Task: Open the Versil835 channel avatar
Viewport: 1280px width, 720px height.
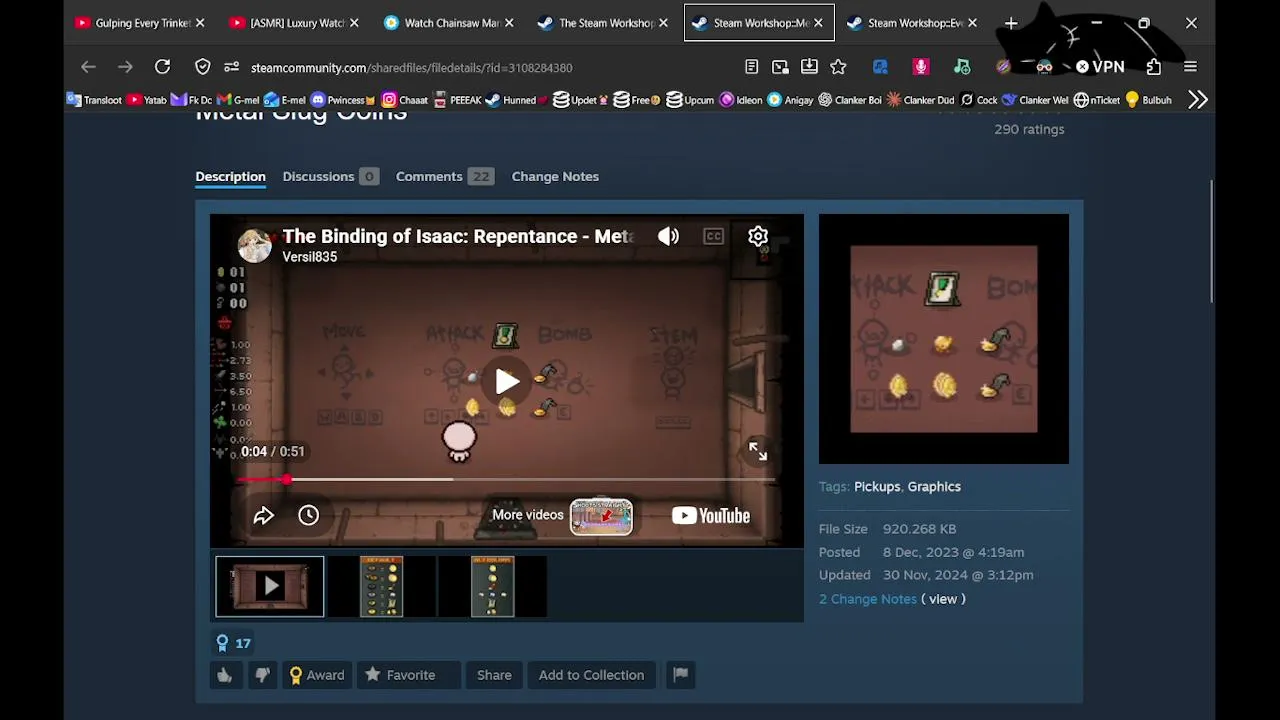Action: tap(254, 245)
